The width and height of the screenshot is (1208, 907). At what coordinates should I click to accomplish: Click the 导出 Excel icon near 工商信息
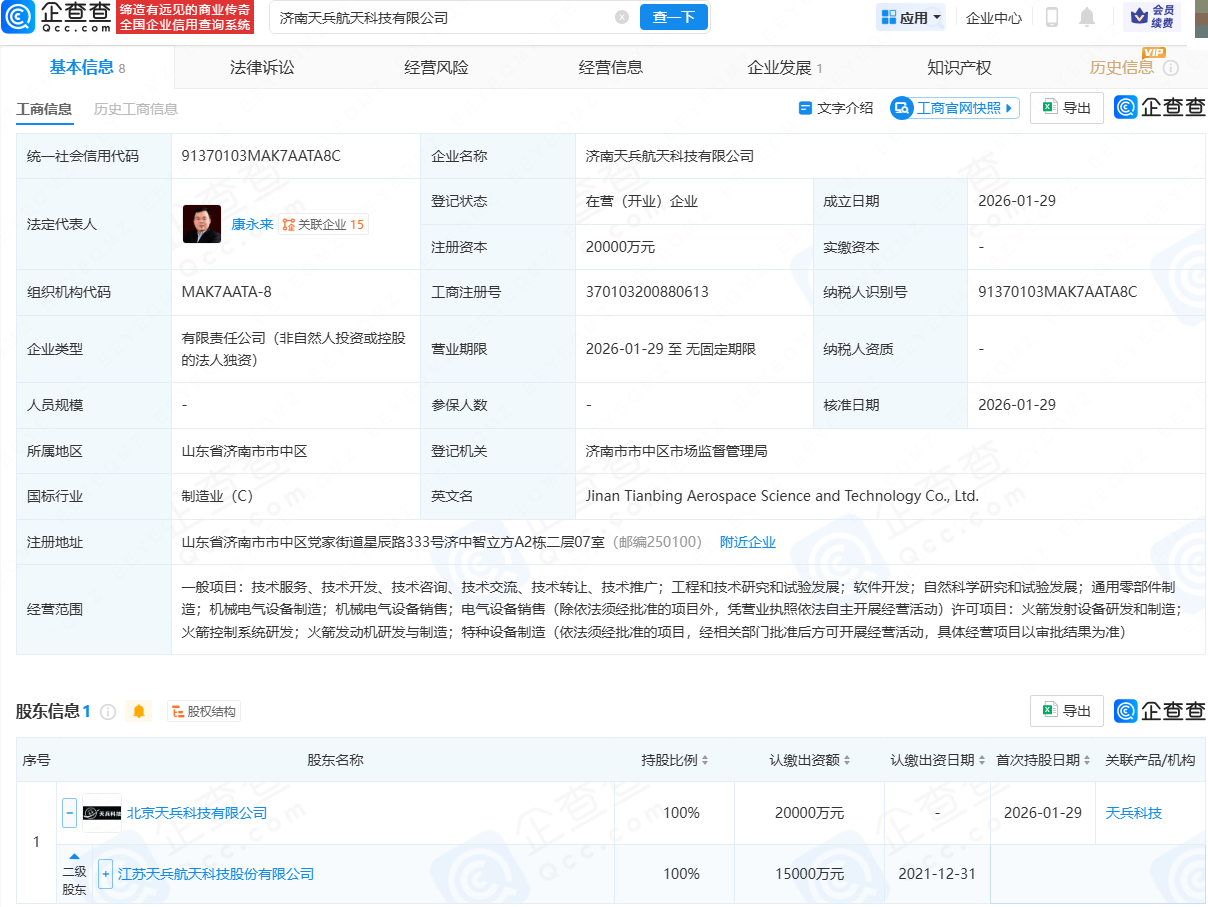pyautogui.click(x=1066, y=107)
